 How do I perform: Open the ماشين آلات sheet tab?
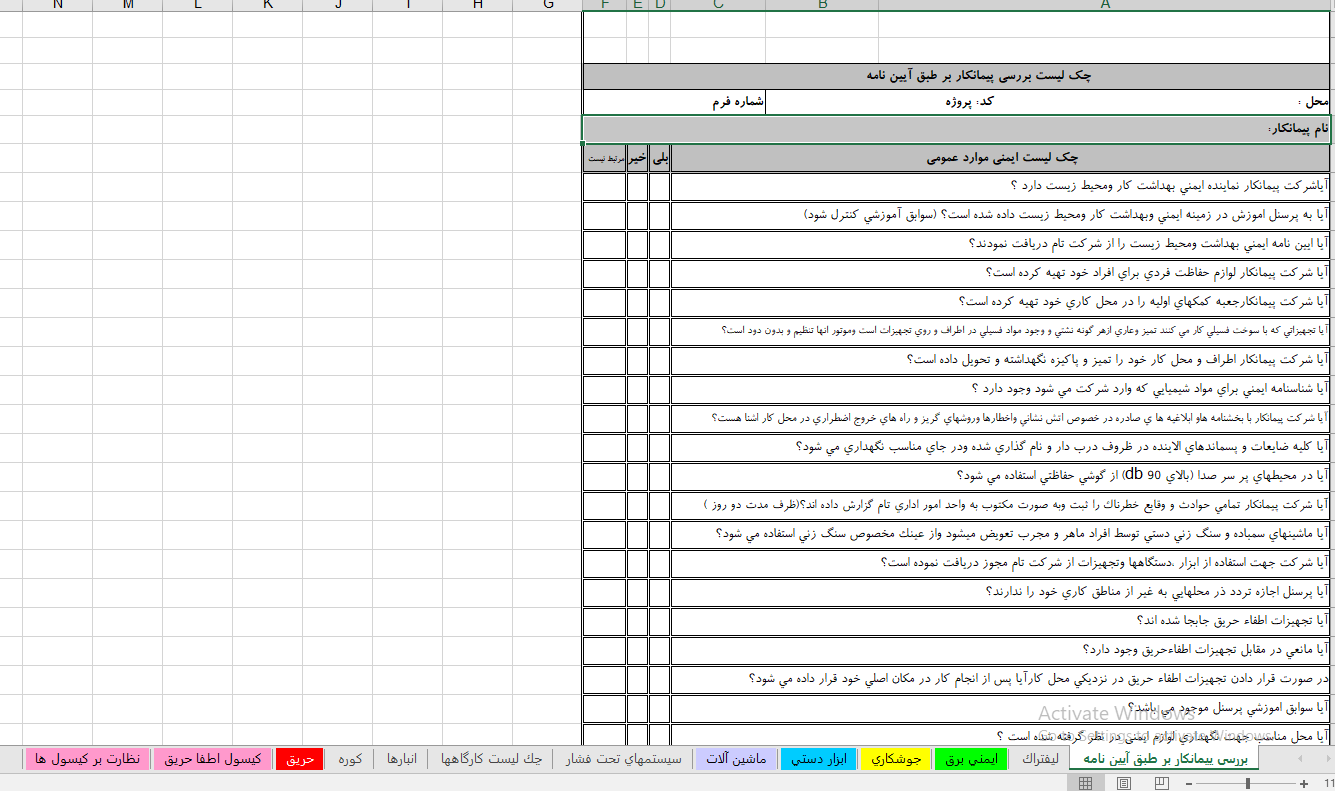736,759
